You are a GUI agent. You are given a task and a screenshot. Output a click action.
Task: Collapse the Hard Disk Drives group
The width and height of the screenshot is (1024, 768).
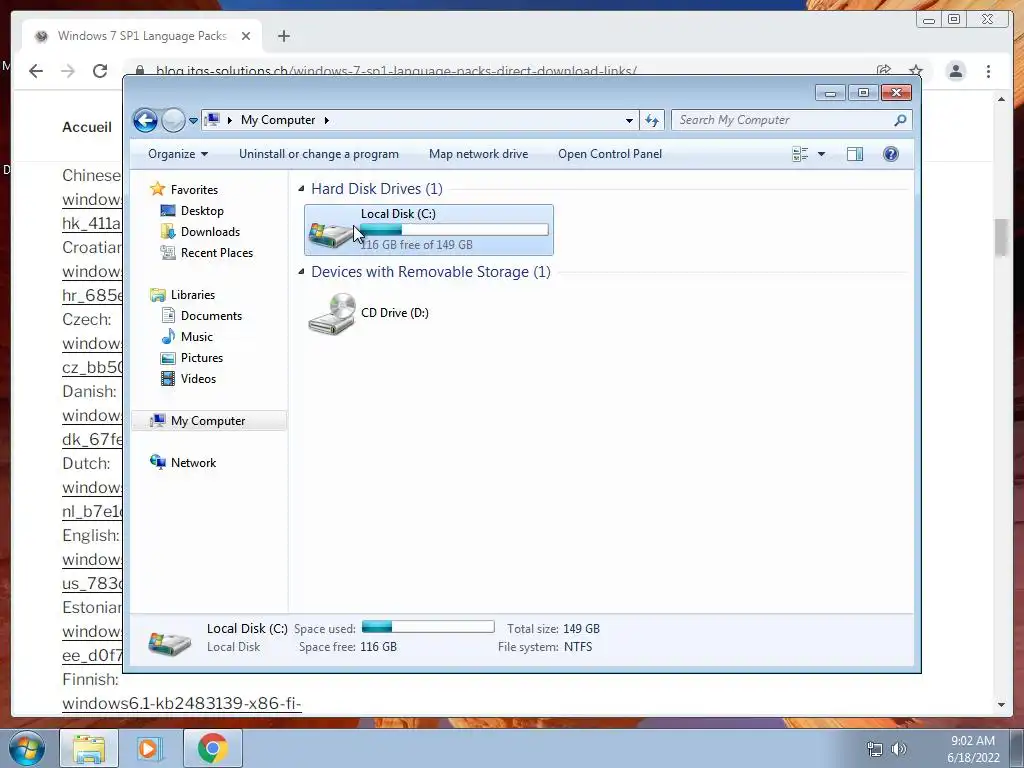(x=301, y=189)
